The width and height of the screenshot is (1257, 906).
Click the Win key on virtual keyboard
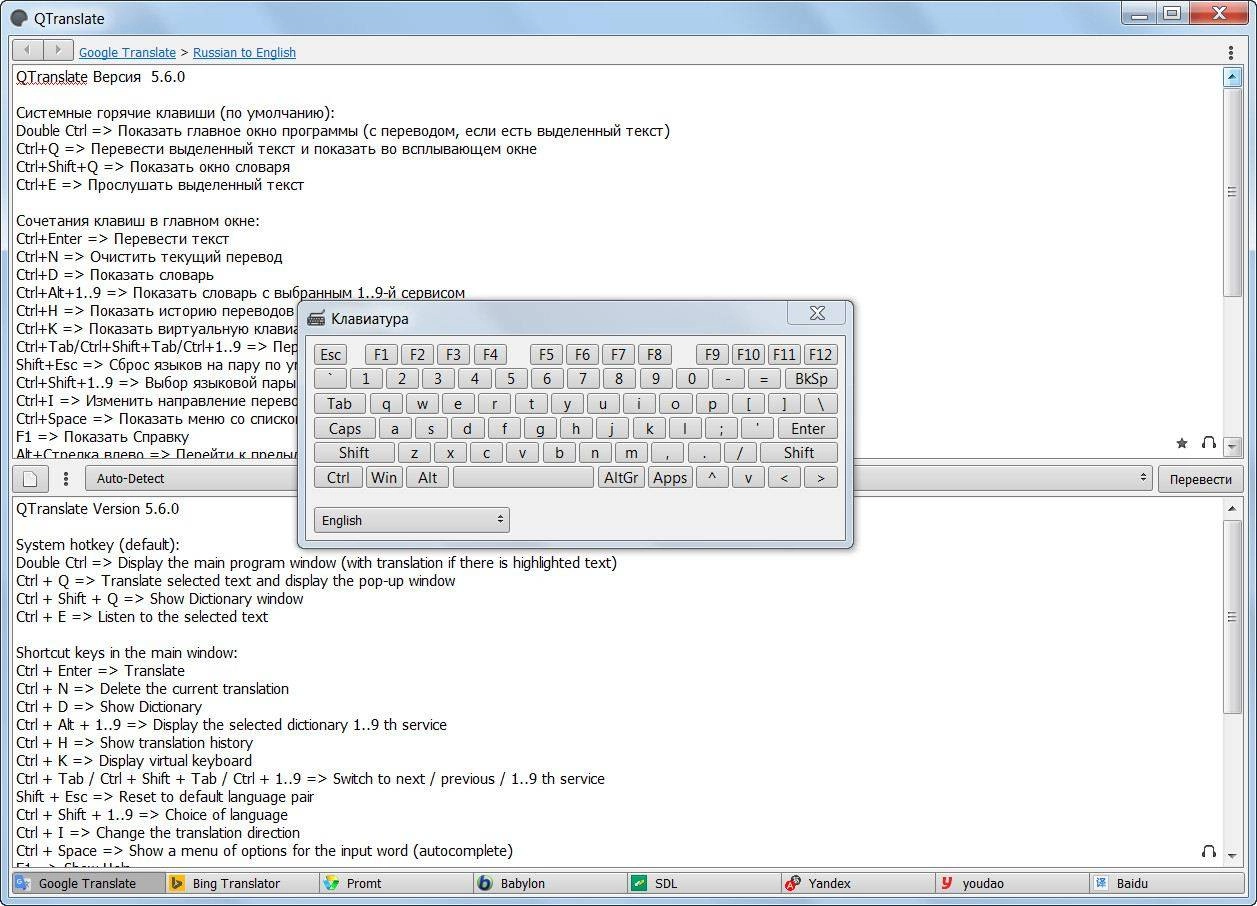tap(384, 477)
